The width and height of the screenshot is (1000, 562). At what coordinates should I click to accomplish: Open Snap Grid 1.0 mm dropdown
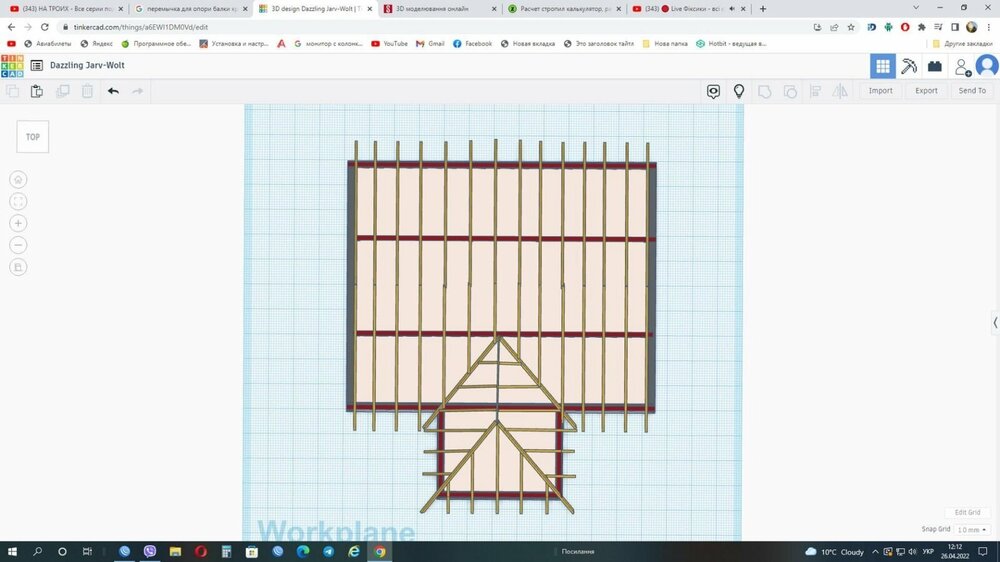(x=972, y=529)
